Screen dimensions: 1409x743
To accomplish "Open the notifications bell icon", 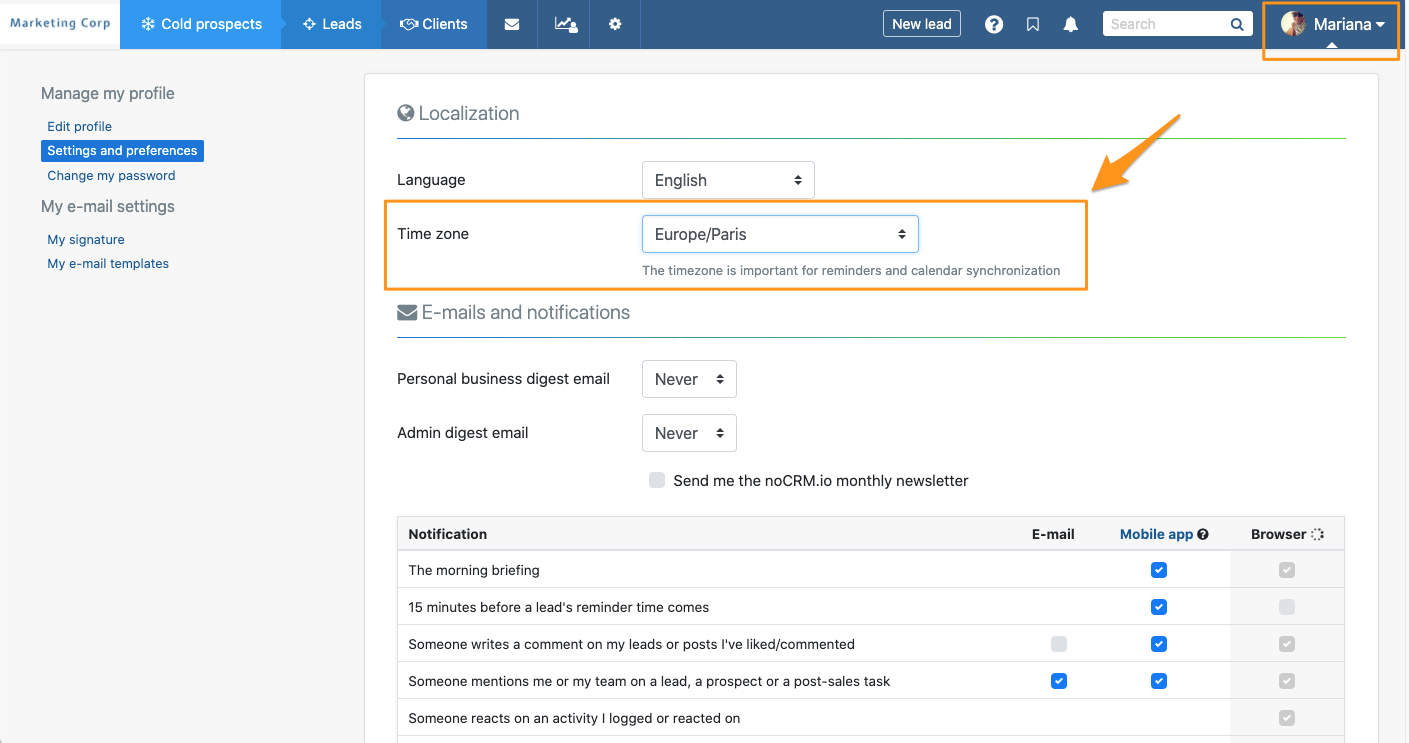I will (x=1071, y=24).
